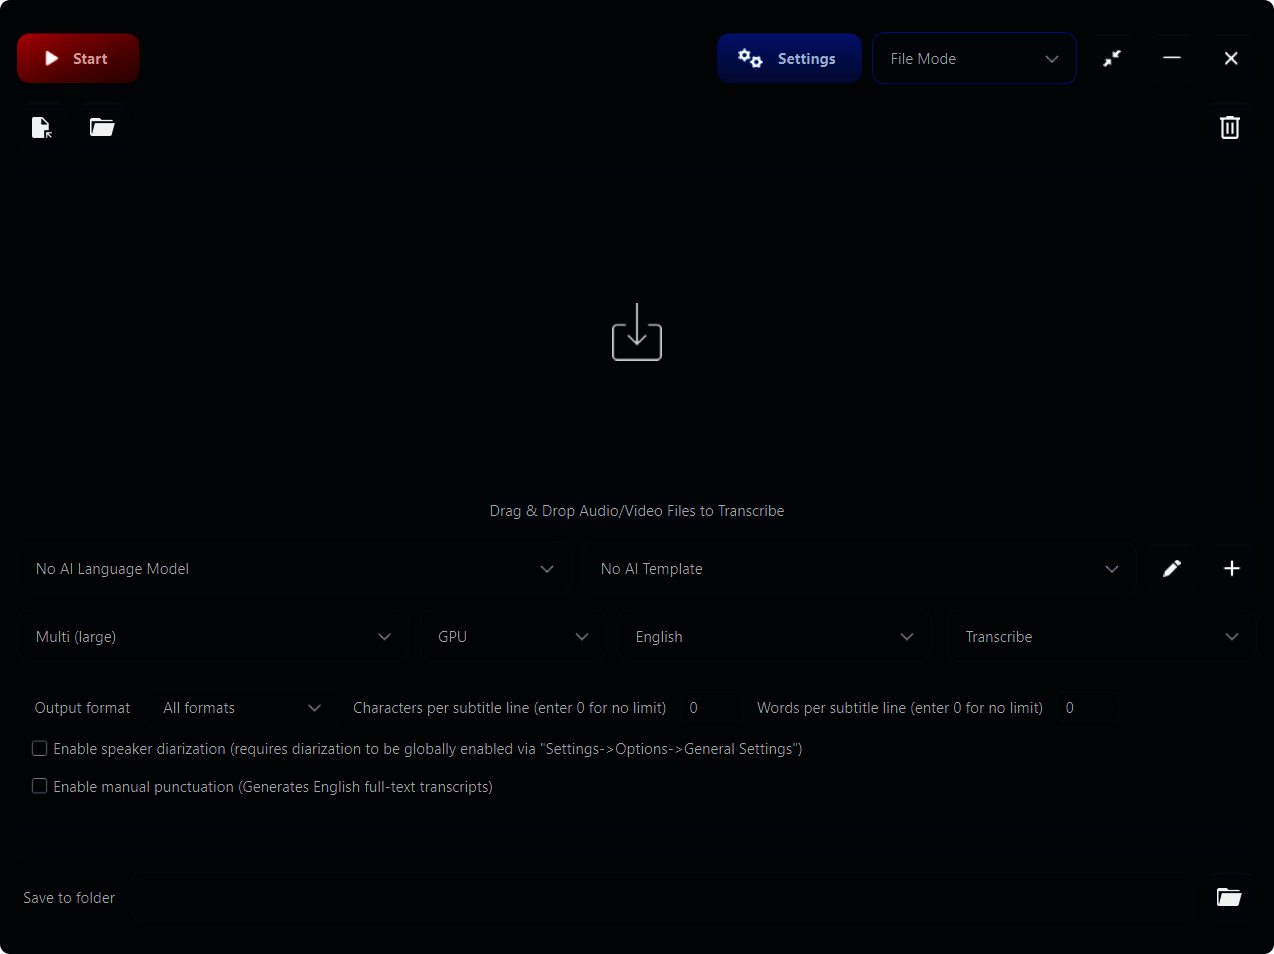The height and width of the screenshot is (954, 1274).
Task: Click the pencil edit template icon
Action: (1172, 569)
